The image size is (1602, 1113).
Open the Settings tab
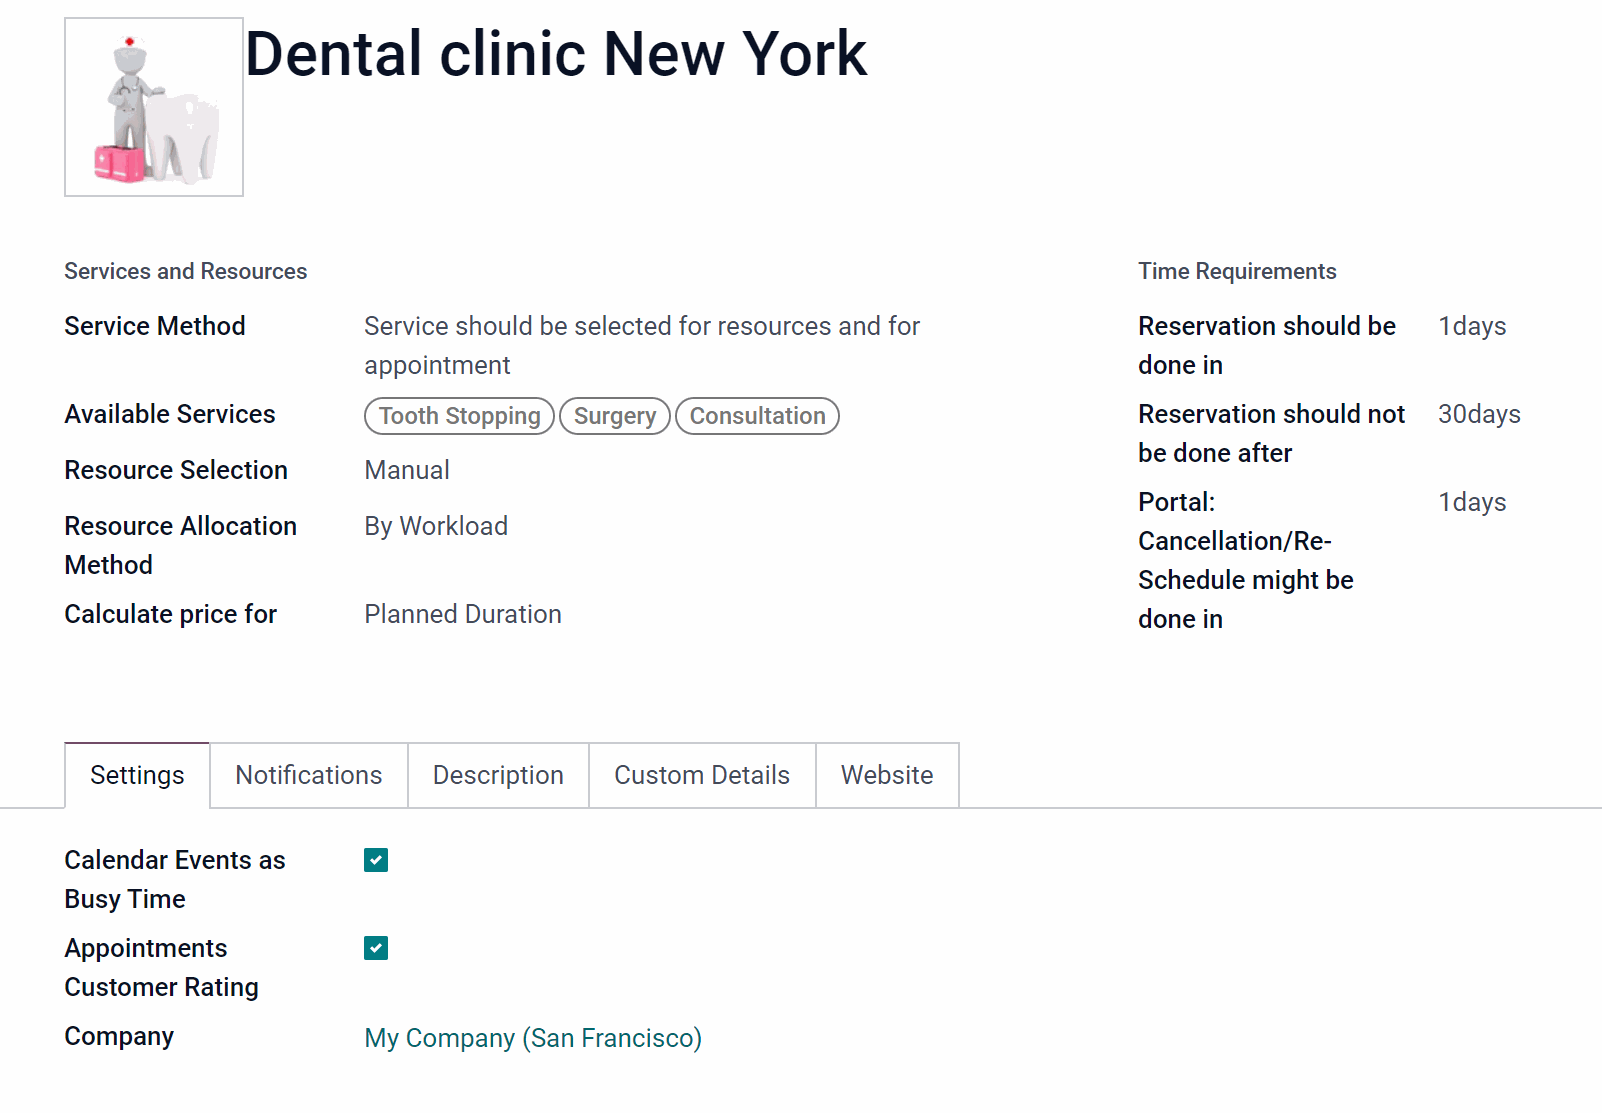(137, 775)
